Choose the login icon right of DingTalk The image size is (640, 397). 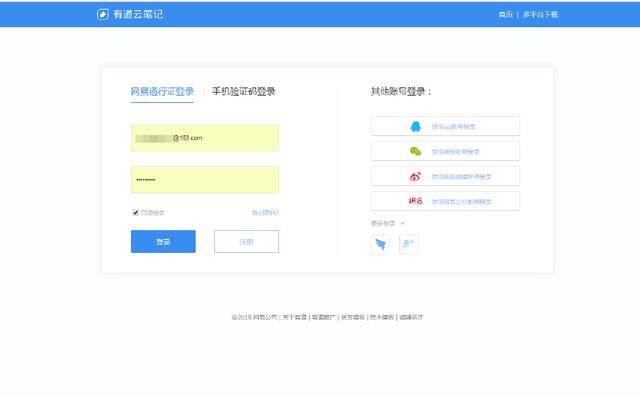coord(409,244)
